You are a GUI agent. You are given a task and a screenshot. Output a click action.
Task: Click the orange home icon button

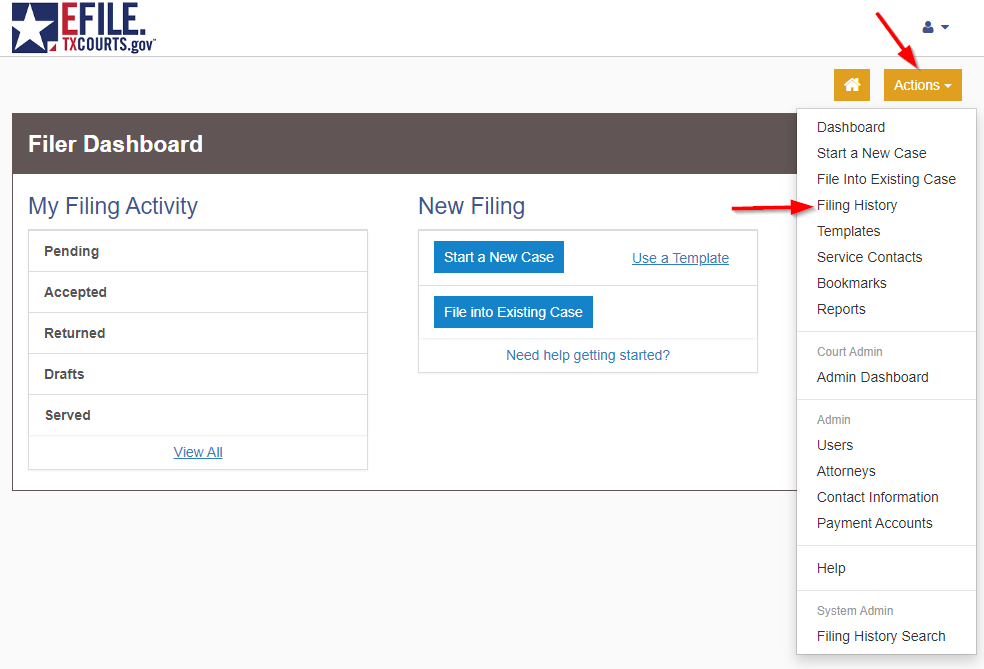(852, 85)
